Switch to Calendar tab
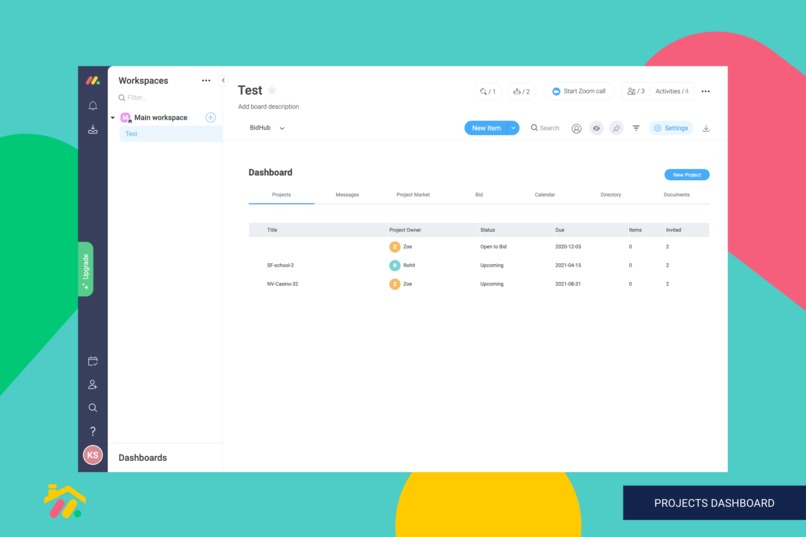806x537 pixels. (x=544, y=195)
